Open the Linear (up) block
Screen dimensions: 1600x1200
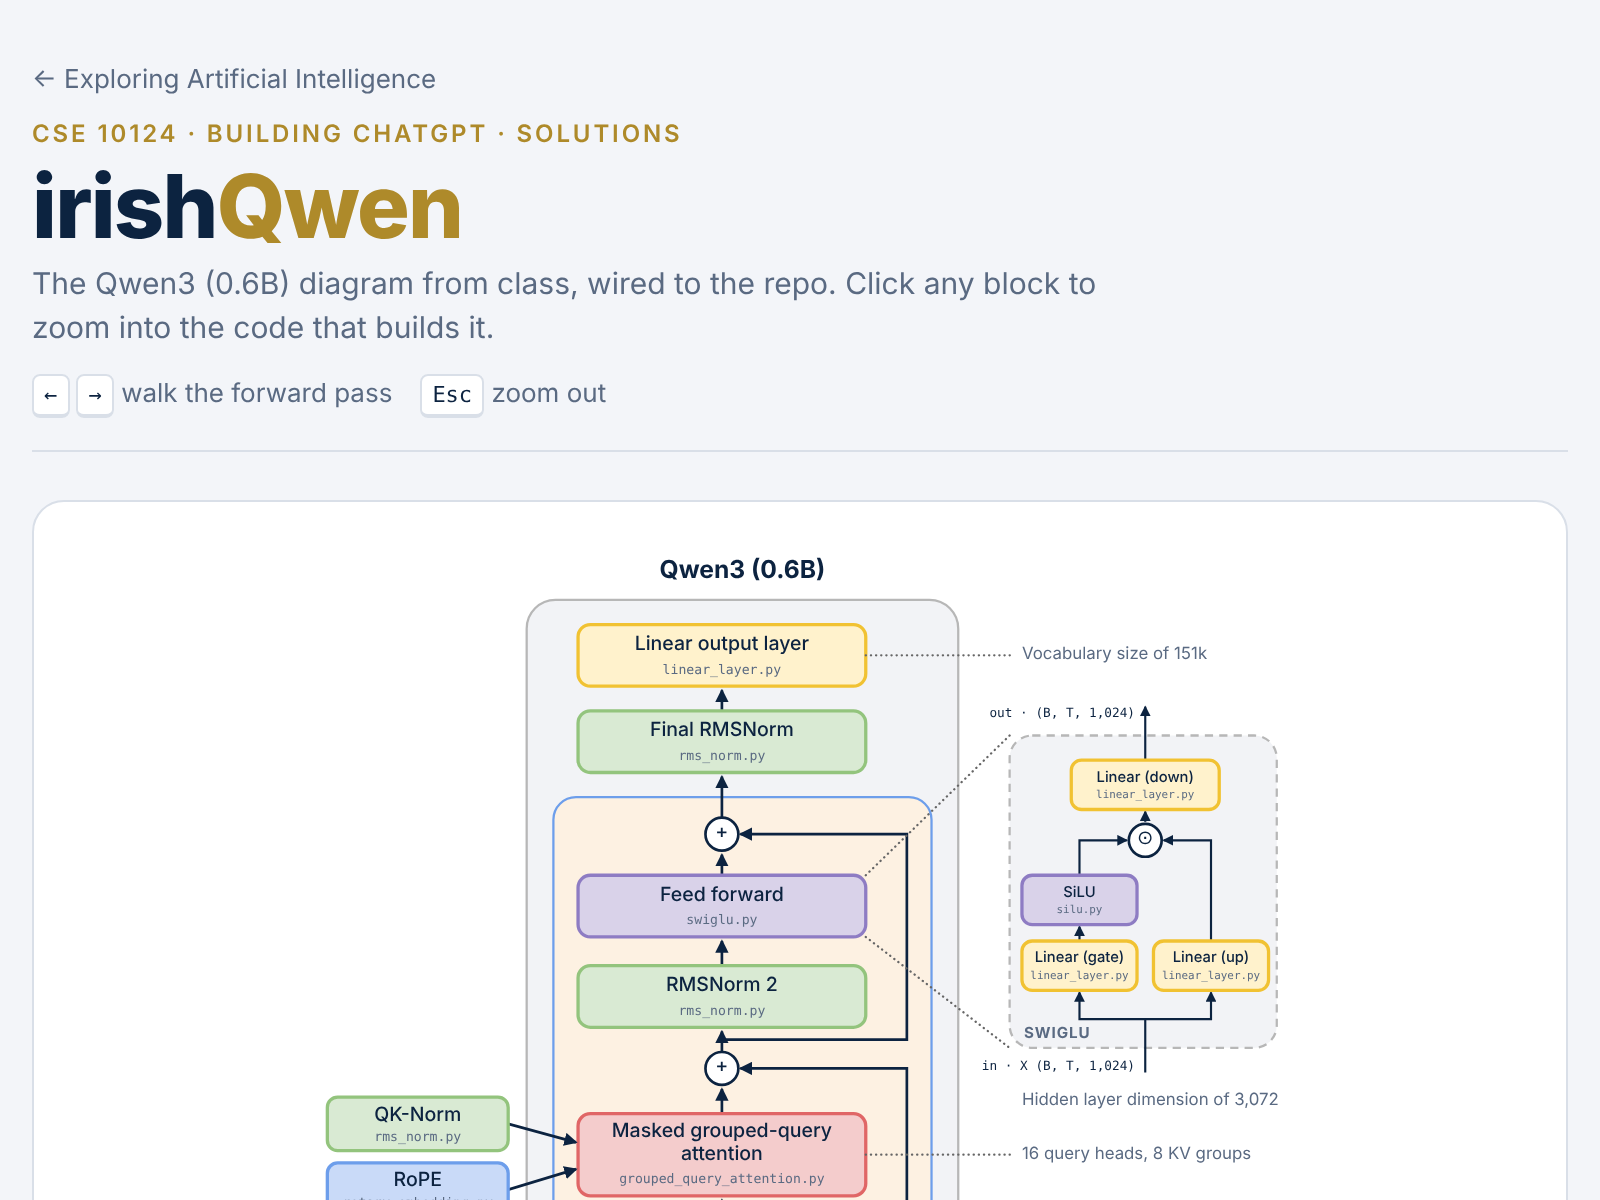pyautogui.click(x=1211, y=965)
